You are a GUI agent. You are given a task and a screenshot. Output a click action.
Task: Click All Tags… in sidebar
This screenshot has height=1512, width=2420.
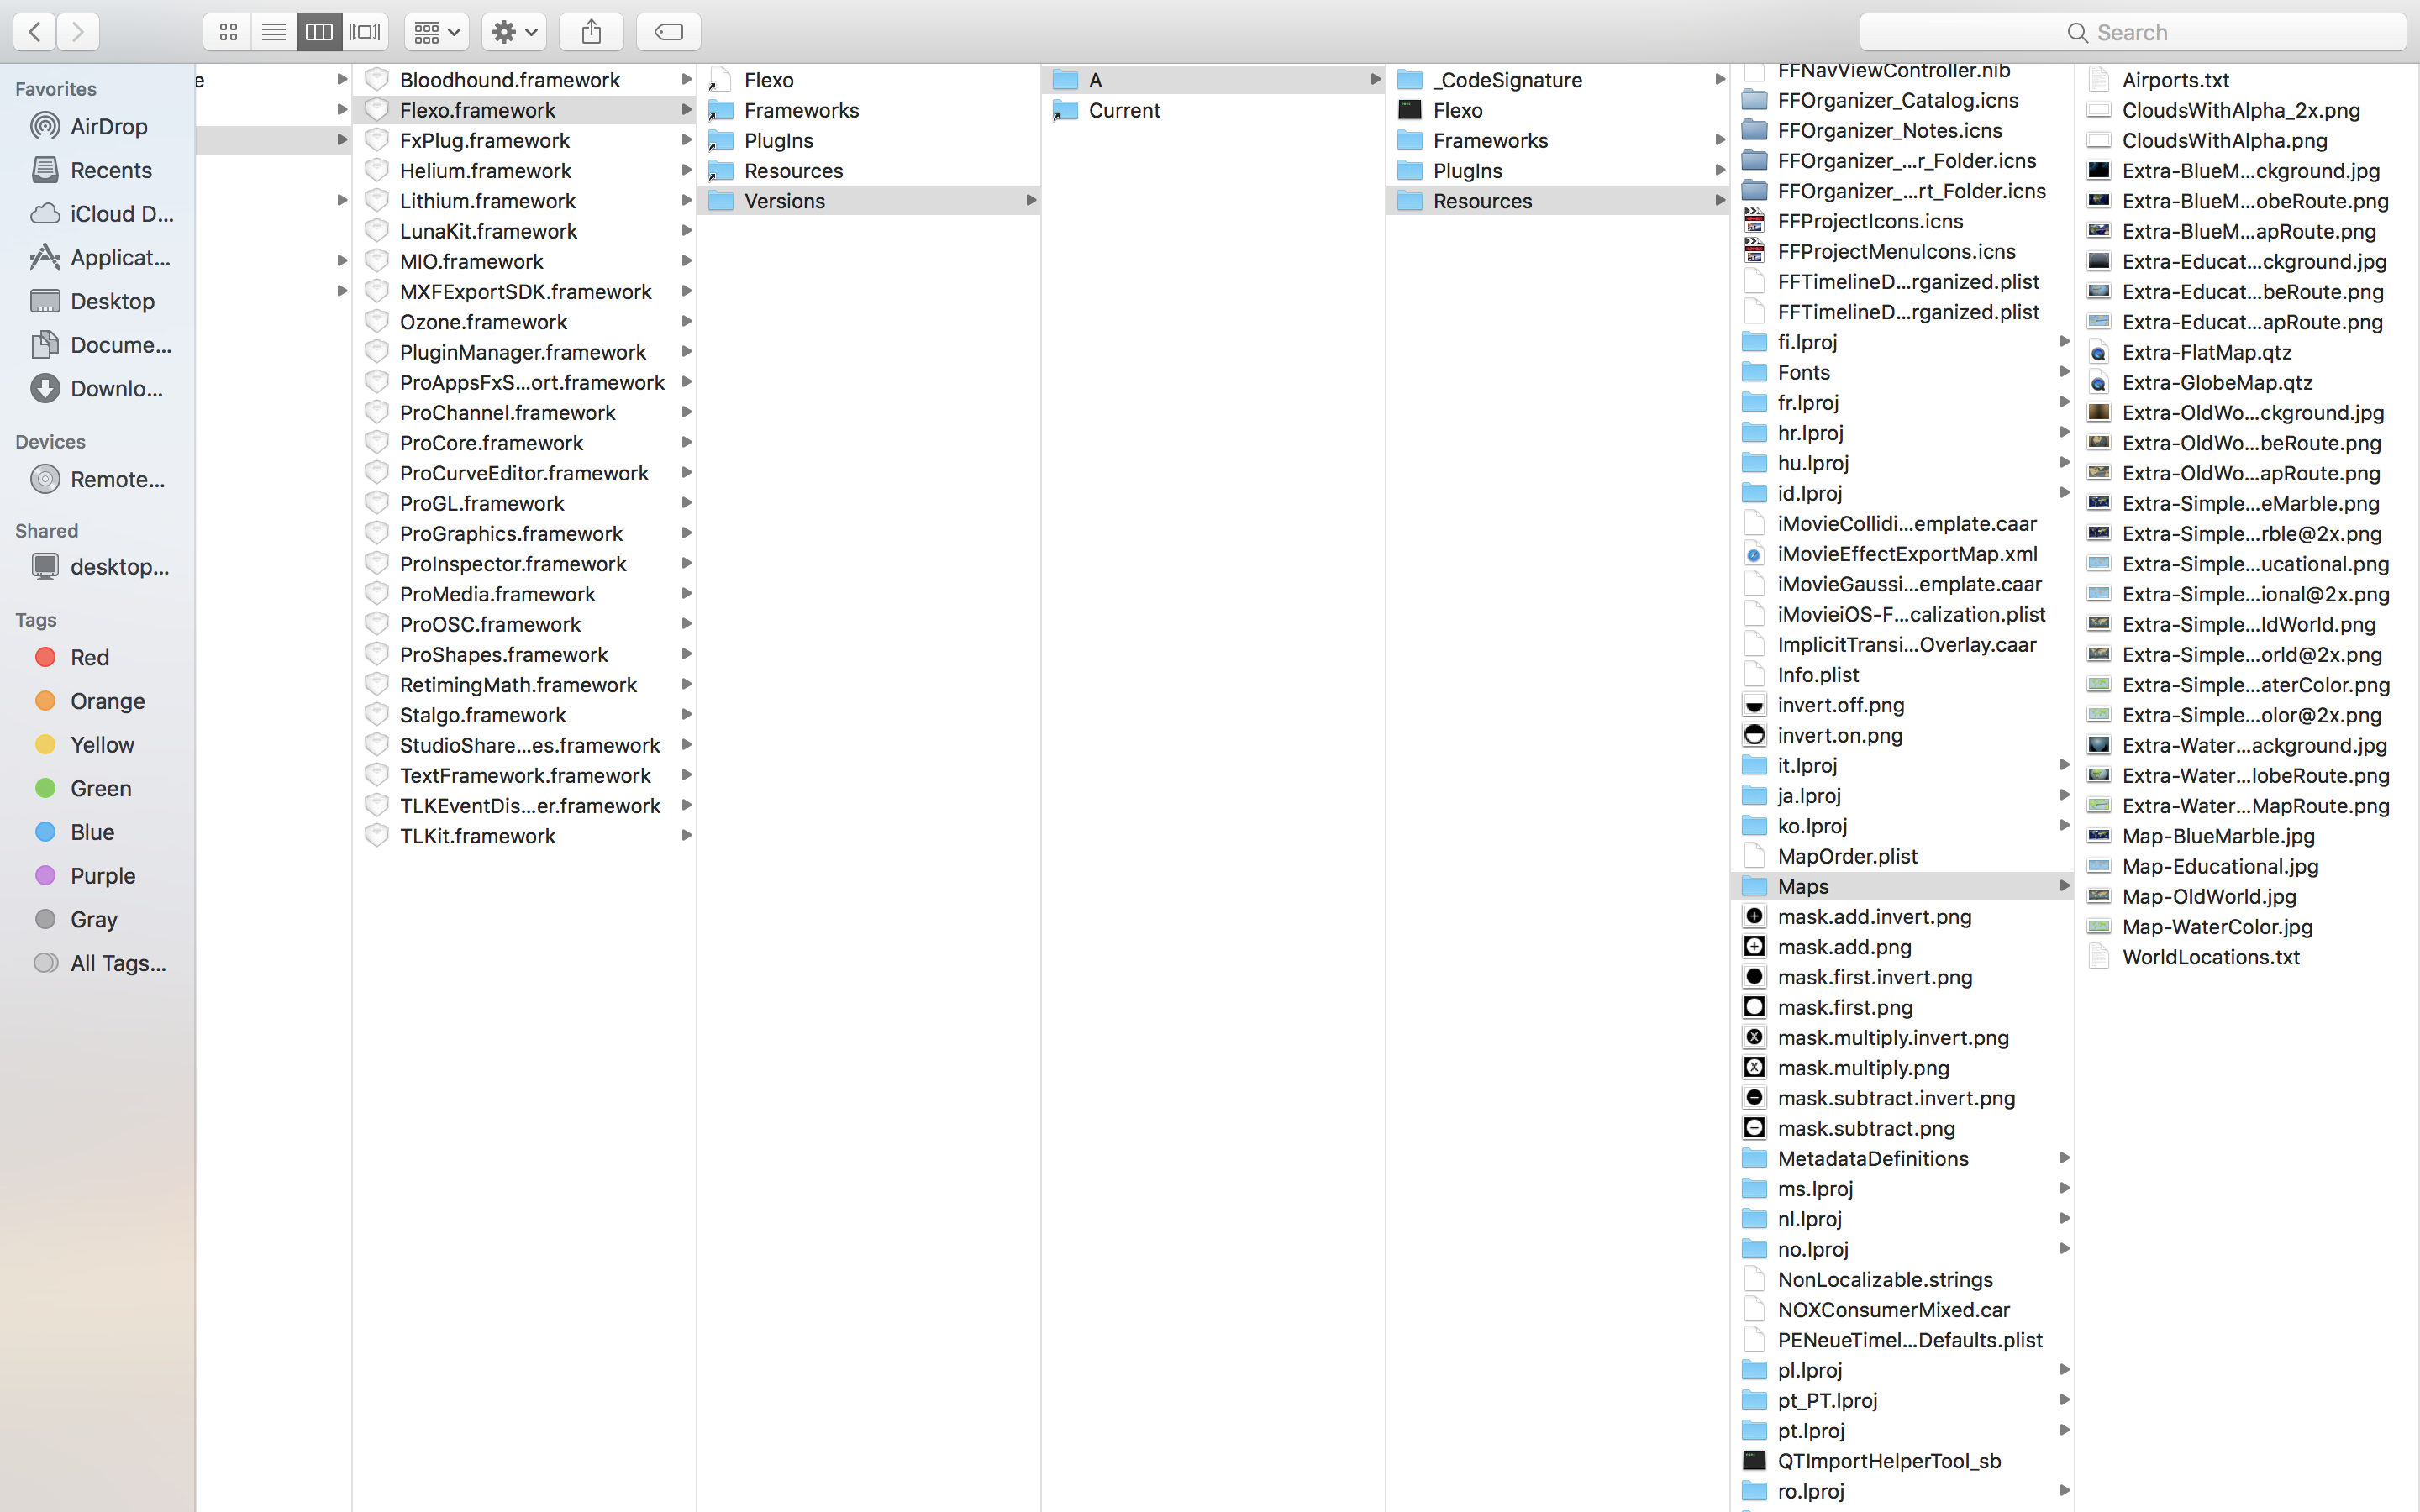(x=117, y=964)
